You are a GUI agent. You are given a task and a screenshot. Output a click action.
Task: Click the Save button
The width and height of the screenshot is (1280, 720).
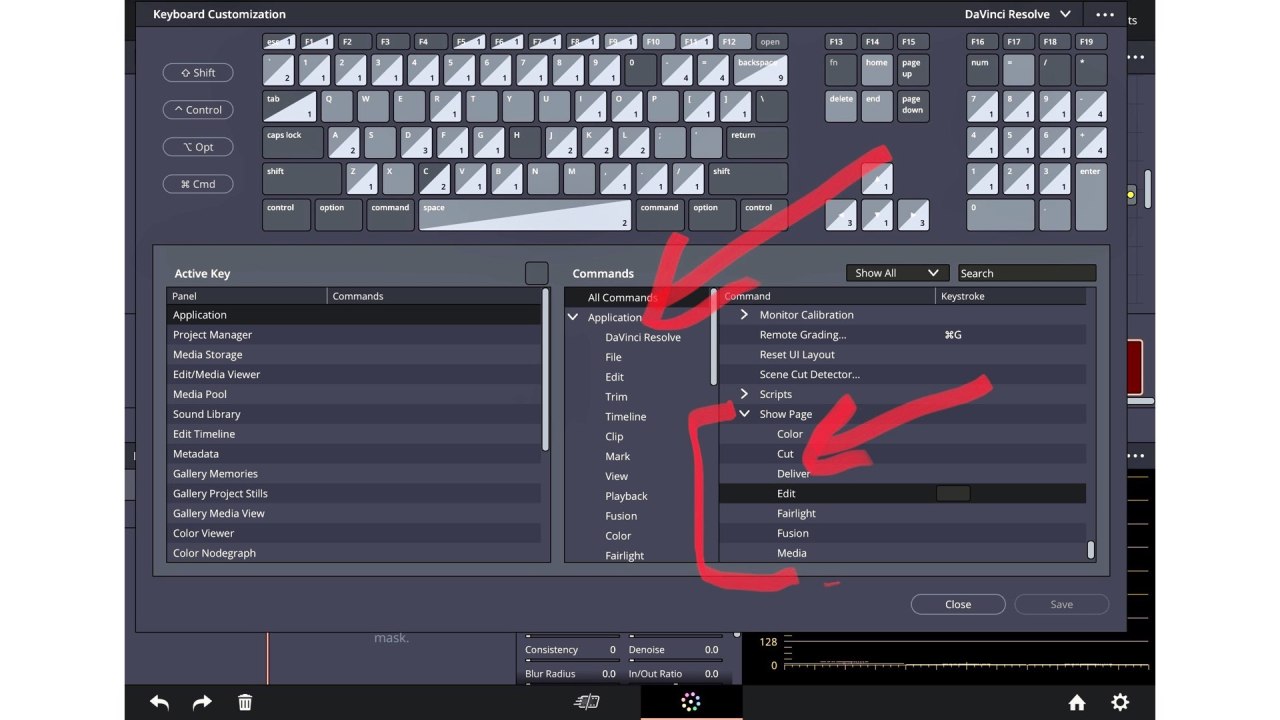[x=1062, y=604]
